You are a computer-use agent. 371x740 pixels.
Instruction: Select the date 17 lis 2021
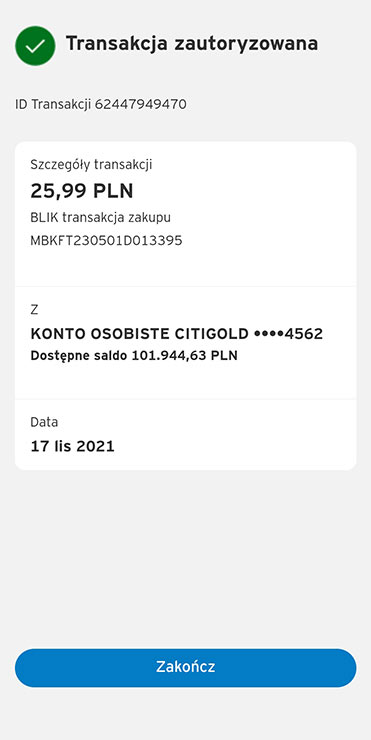click(72, 446)
